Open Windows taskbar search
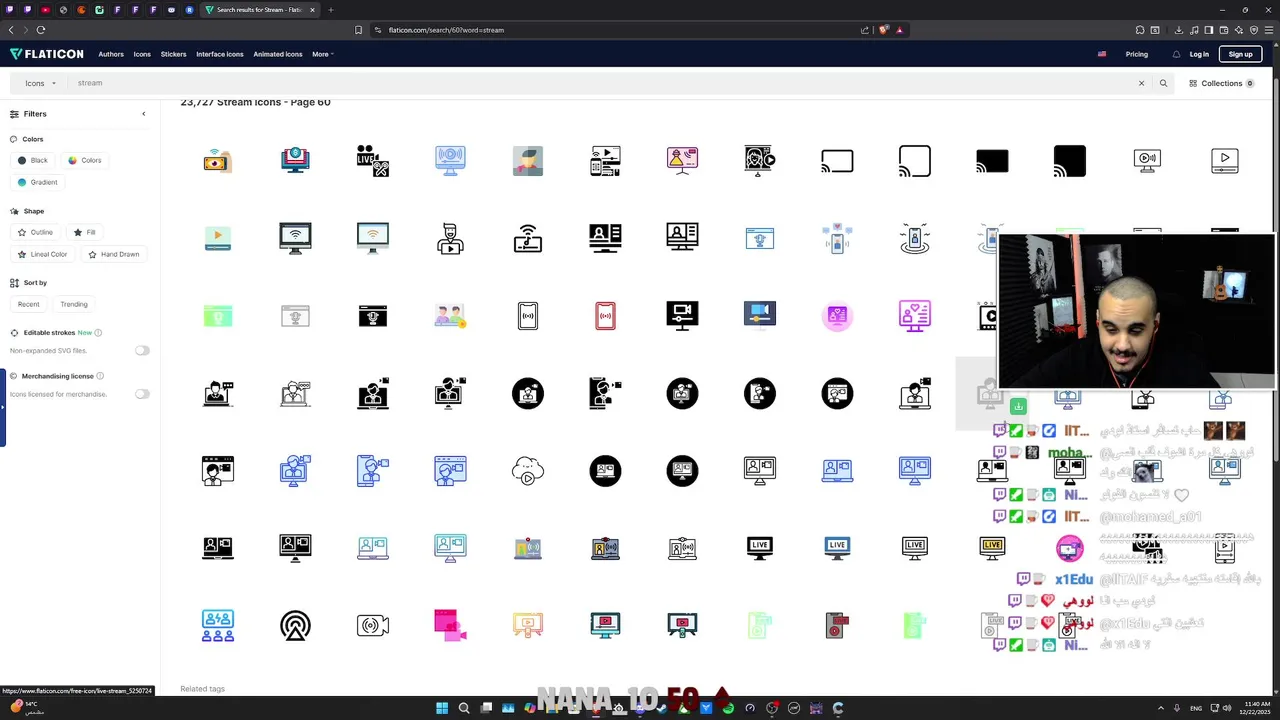Image resolution: width=1280 pixels, height=720 pixels. (x=464, y=708)
